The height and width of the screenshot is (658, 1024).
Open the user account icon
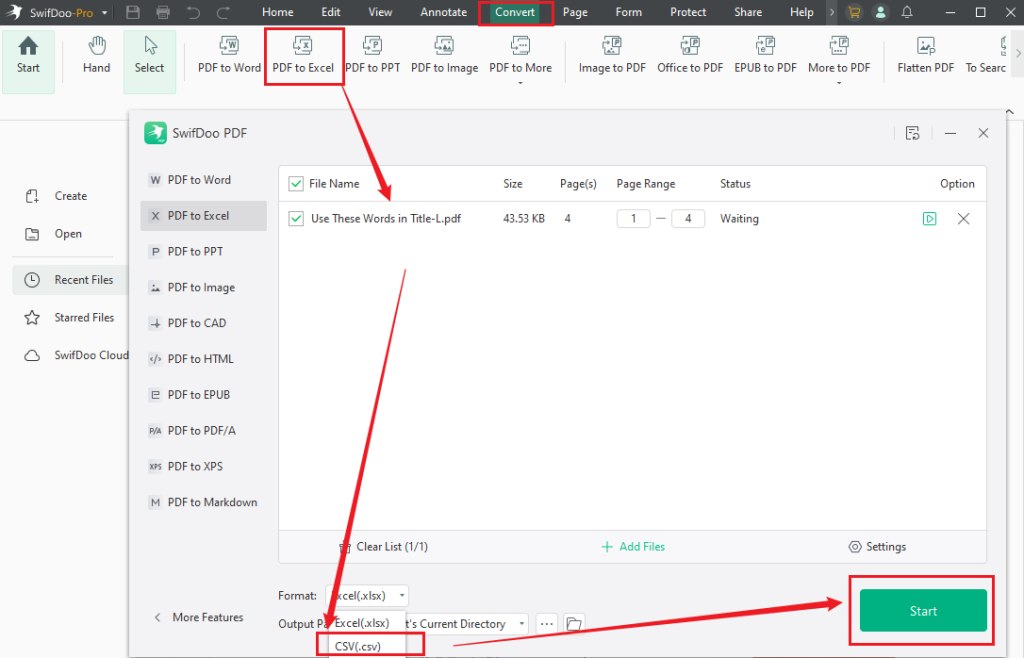click(880, 12)
